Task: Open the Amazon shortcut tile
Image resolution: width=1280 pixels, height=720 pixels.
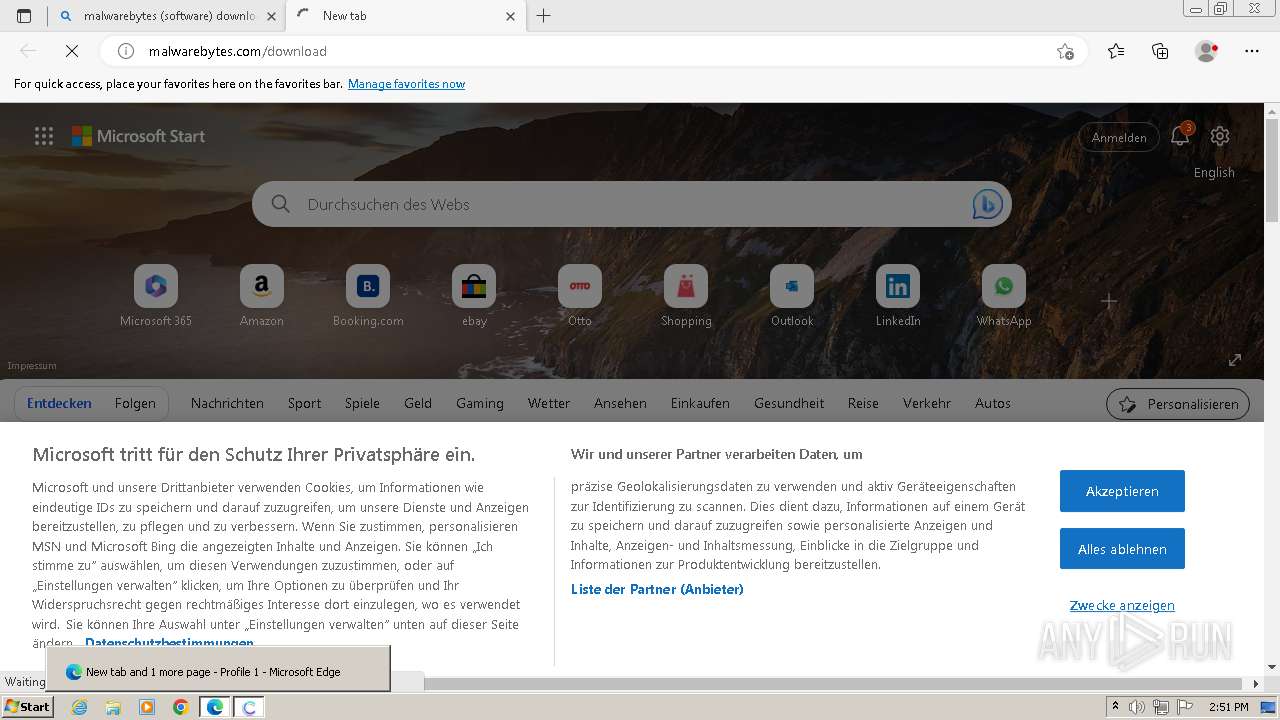Action: [x=262, y=296]
